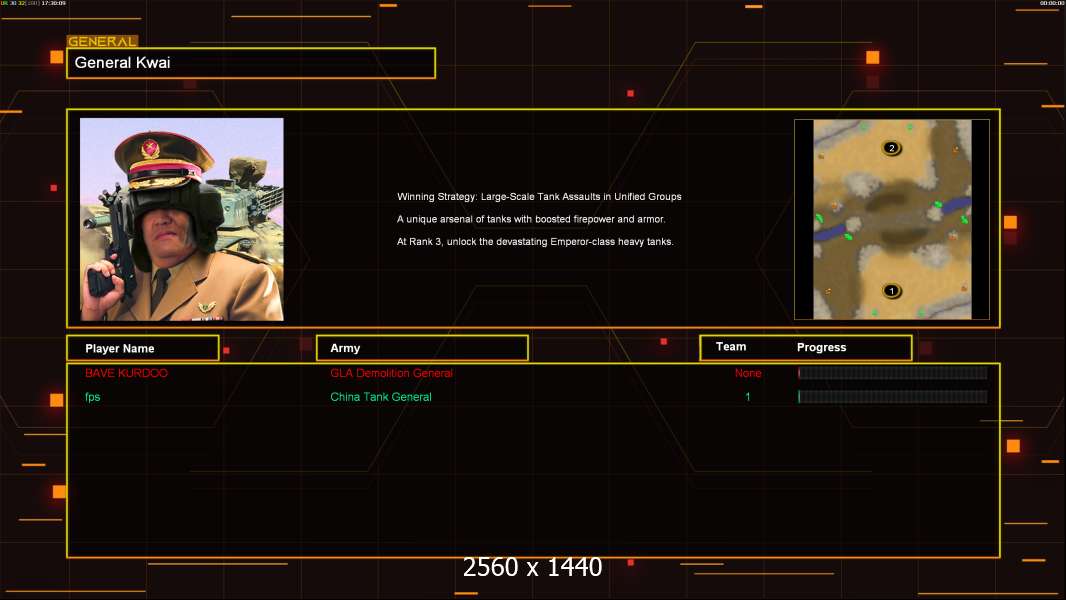This screenshot has height=600, width=1066.
Task: Click the Winning Strategy description line
Action: tap(539, 196)
